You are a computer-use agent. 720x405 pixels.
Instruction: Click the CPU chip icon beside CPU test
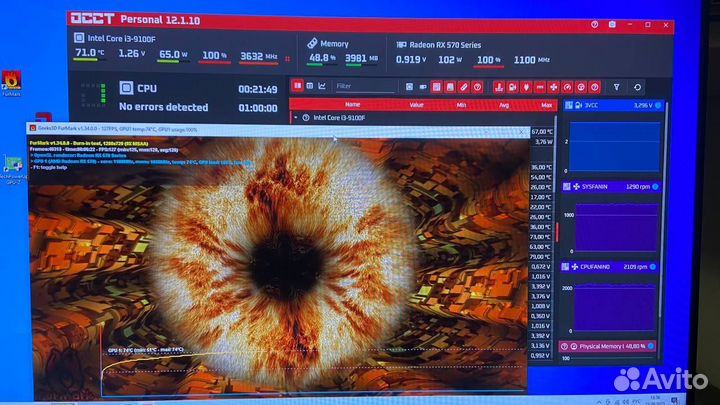tap(125, 89)
